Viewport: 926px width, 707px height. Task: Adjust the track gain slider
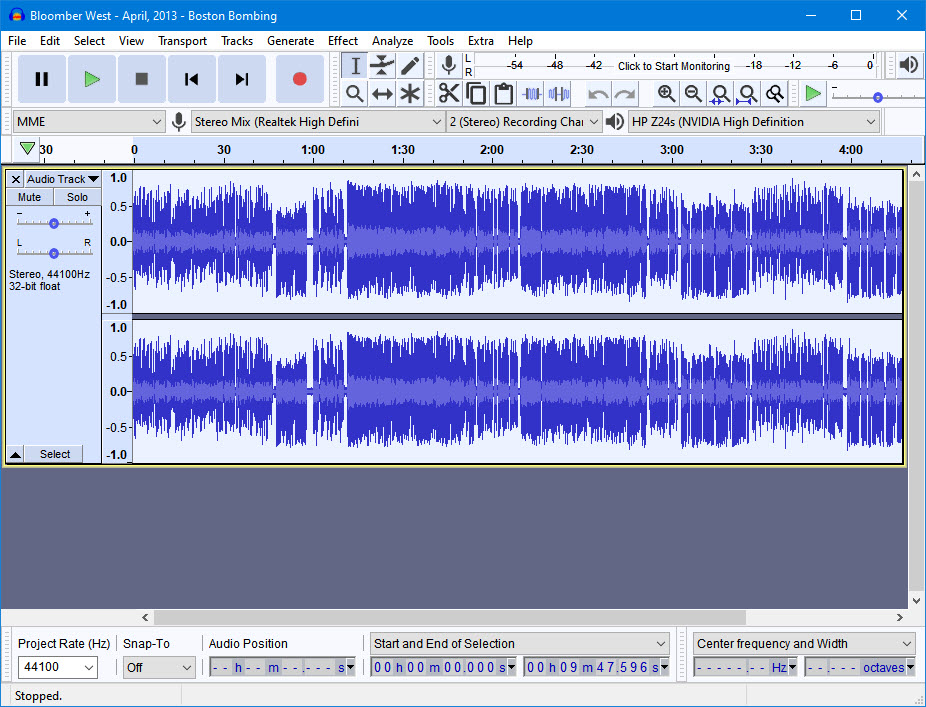click(54, 223)
